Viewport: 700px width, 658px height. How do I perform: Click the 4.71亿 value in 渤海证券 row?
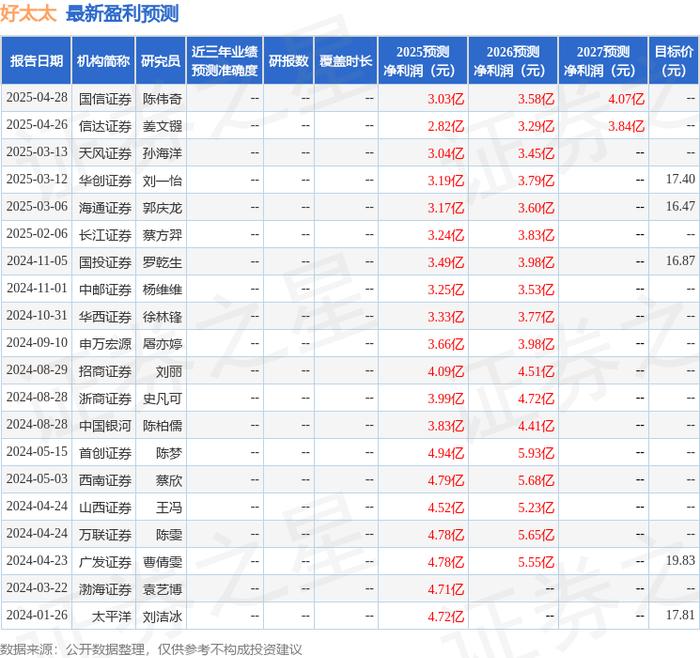pos(446,589)
